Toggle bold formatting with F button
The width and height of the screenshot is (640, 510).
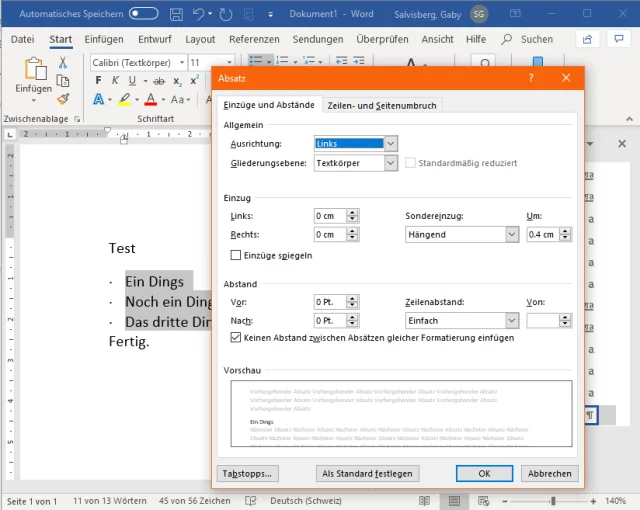pyautogui.click(x=100, y=81)
